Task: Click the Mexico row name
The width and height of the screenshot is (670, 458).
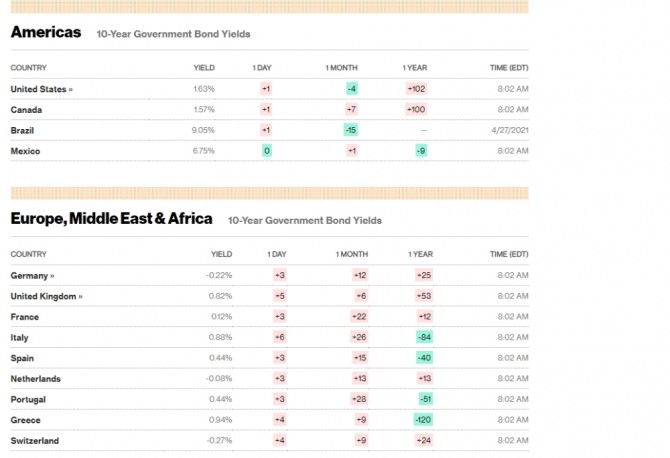Action: (25, 150)
